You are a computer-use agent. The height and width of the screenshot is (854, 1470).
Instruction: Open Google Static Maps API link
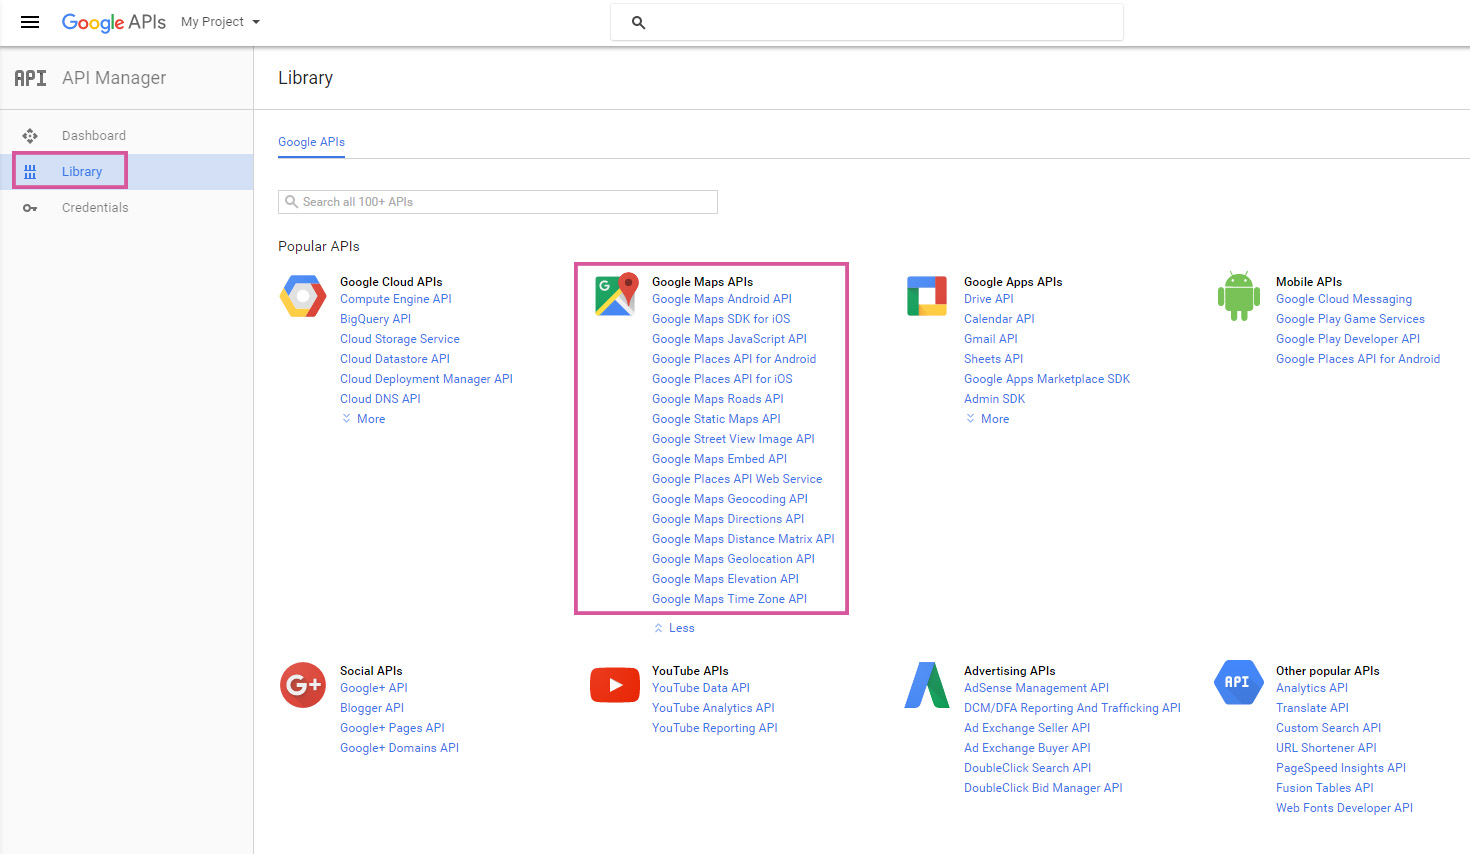(x=716, y=419)
